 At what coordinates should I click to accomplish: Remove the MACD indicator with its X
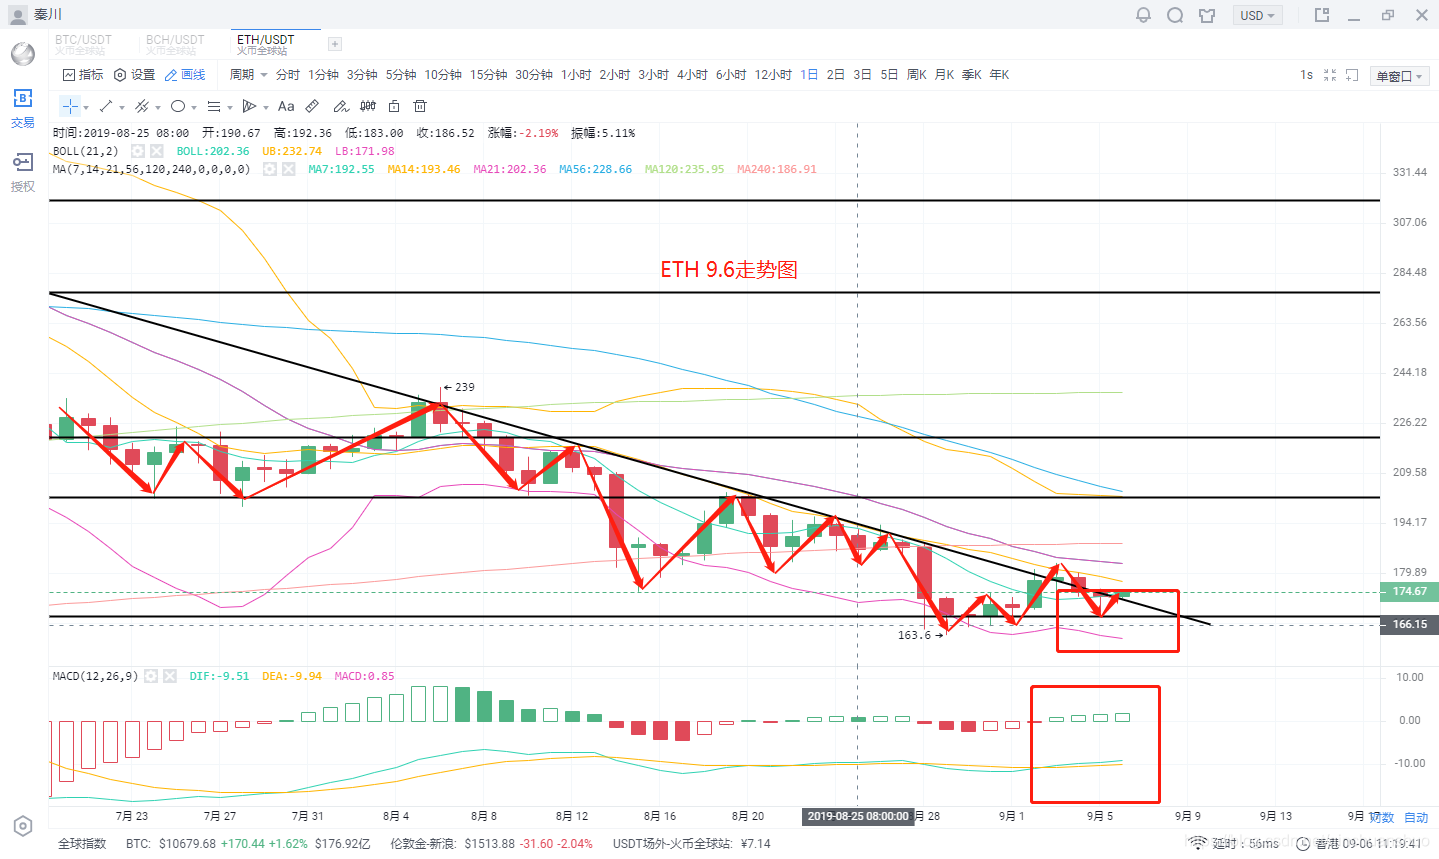click(170, 676)
